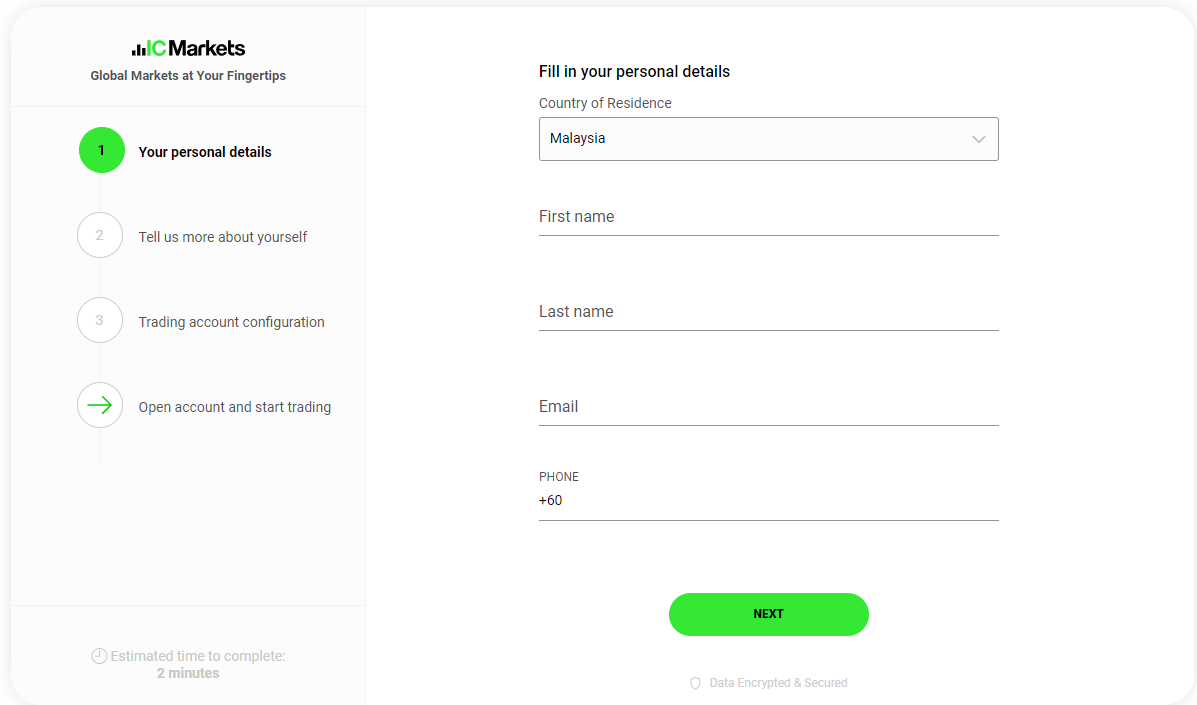
Task: Click the Data Encrypted & Secured text
Action: [x=779, y=683]
